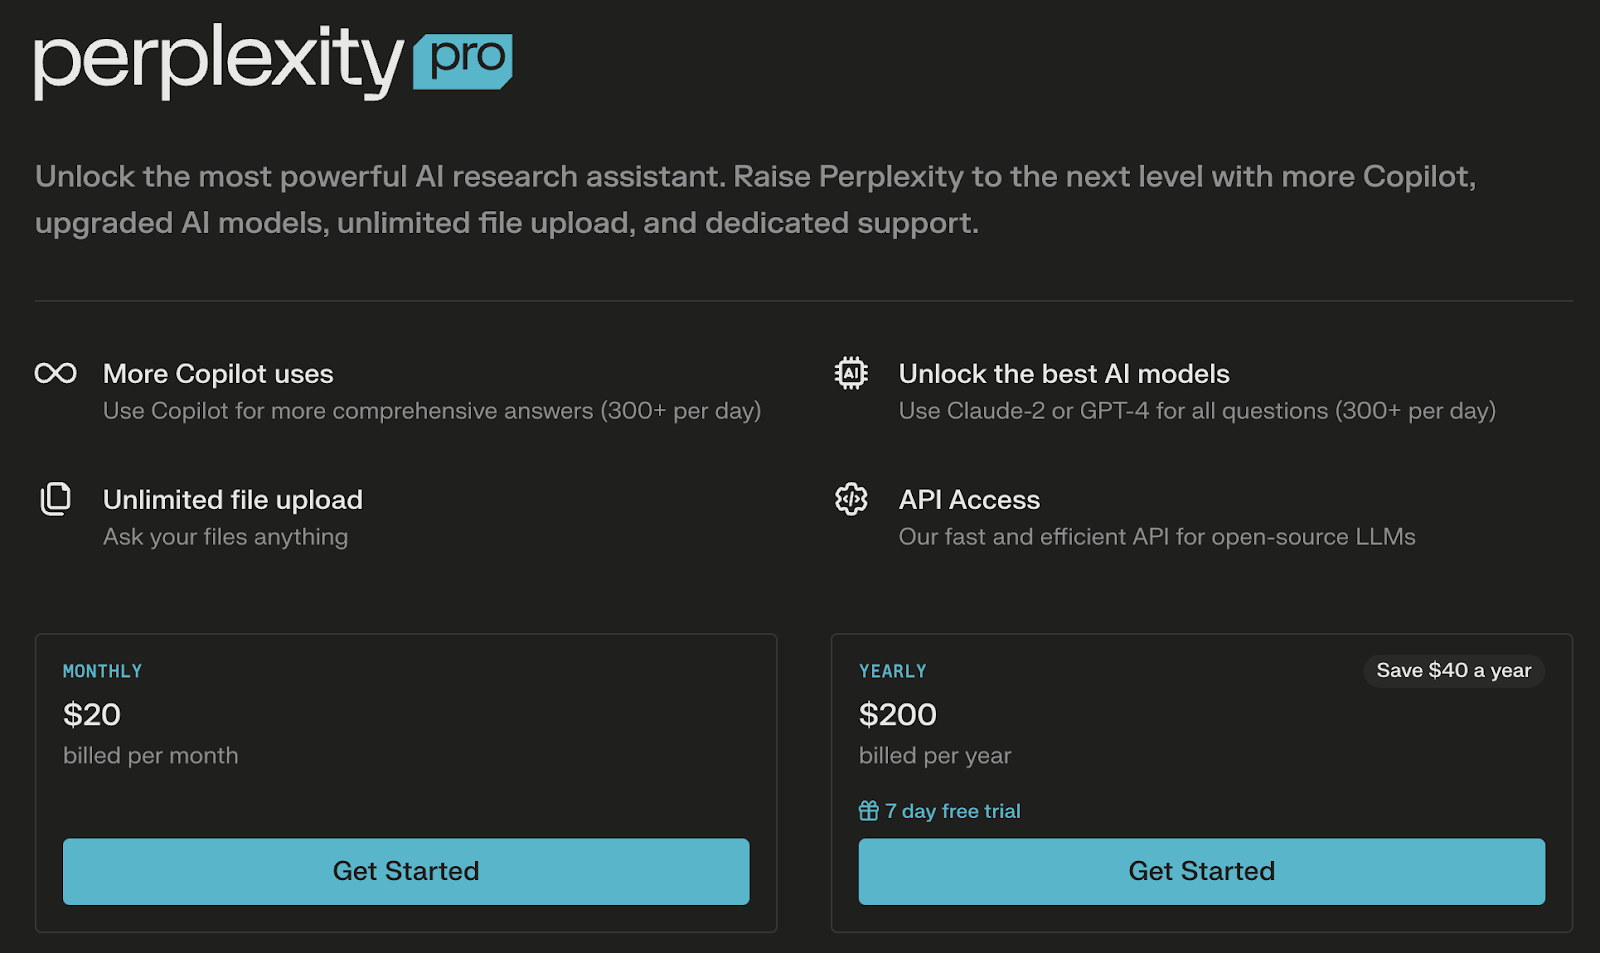Screen dimensions: 1600x953
Task: Click the AI chip icon
Action: [851, 374]
